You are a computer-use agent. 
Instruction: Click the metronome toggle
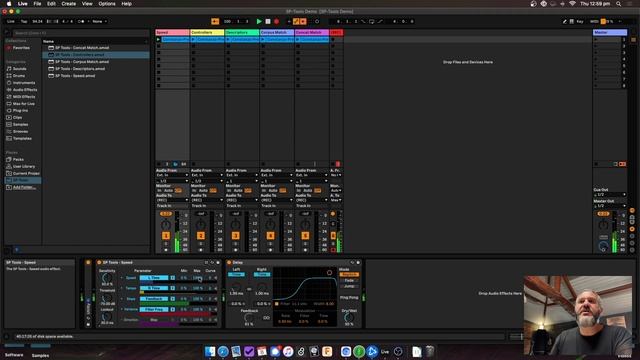click(x=81, y=21)
